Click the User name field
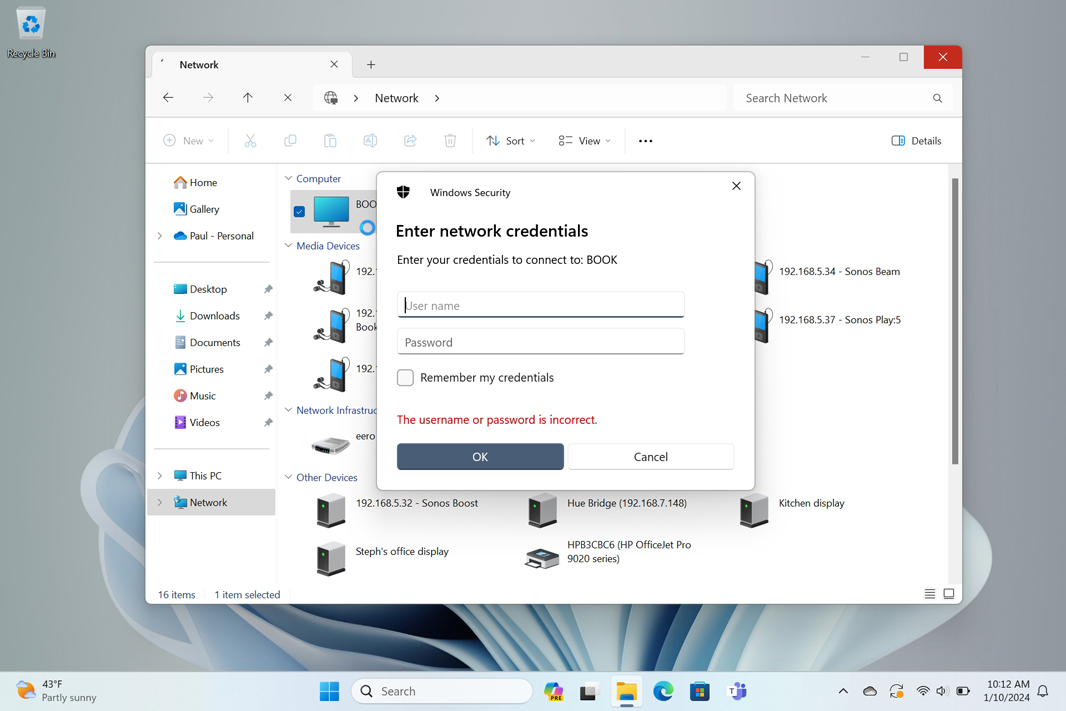The height and width of the screenshot is (711, 1066). click(x=540, y=305)
